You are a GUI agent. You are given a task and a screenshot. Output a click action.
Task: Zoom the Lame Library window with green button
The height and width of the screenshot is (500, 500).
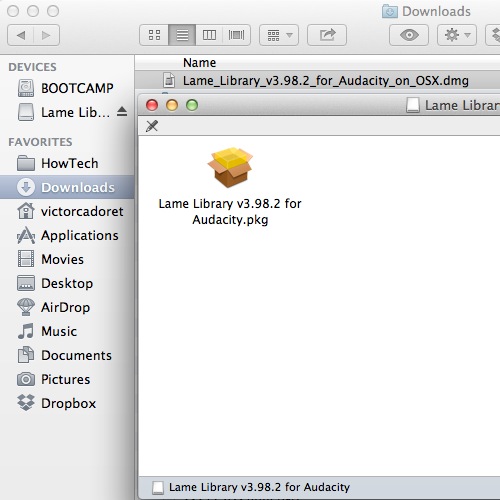(192, 105)
